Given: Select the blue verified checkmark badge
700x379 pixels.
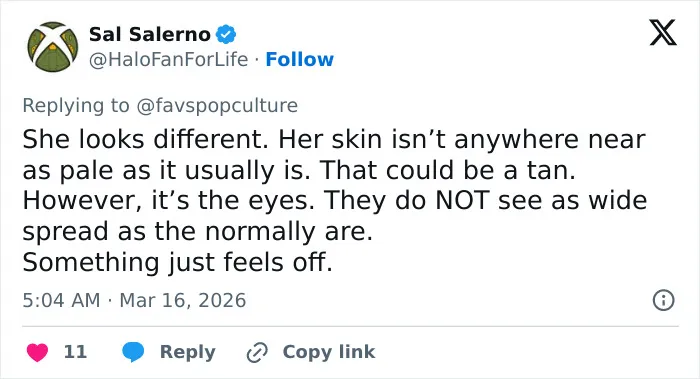Looking at the screenshot, I should [226, 34].
